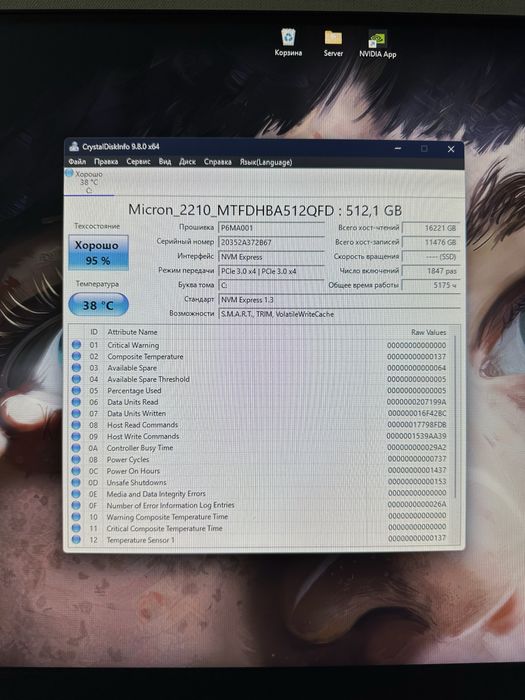The image size is (525, 700).
Task: Click the ID column header
Action: pos(94,332)
